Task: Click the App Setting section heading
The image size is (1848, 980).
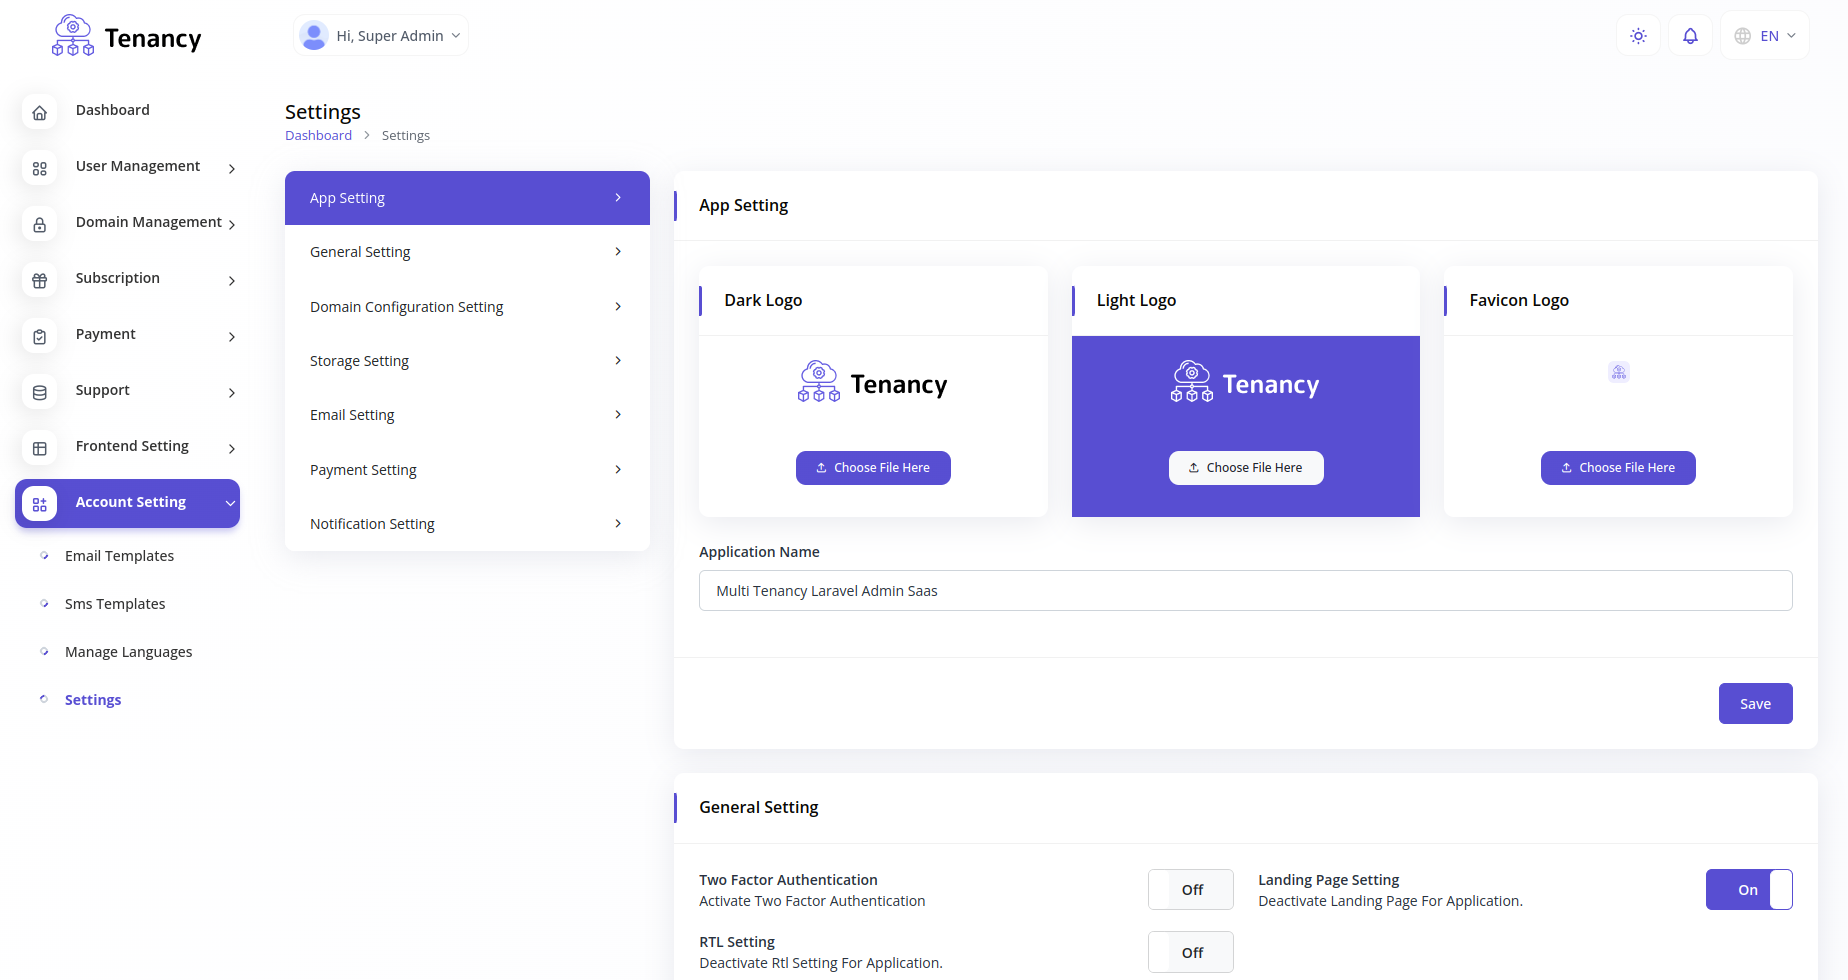Action: click(x=743, y=205)
